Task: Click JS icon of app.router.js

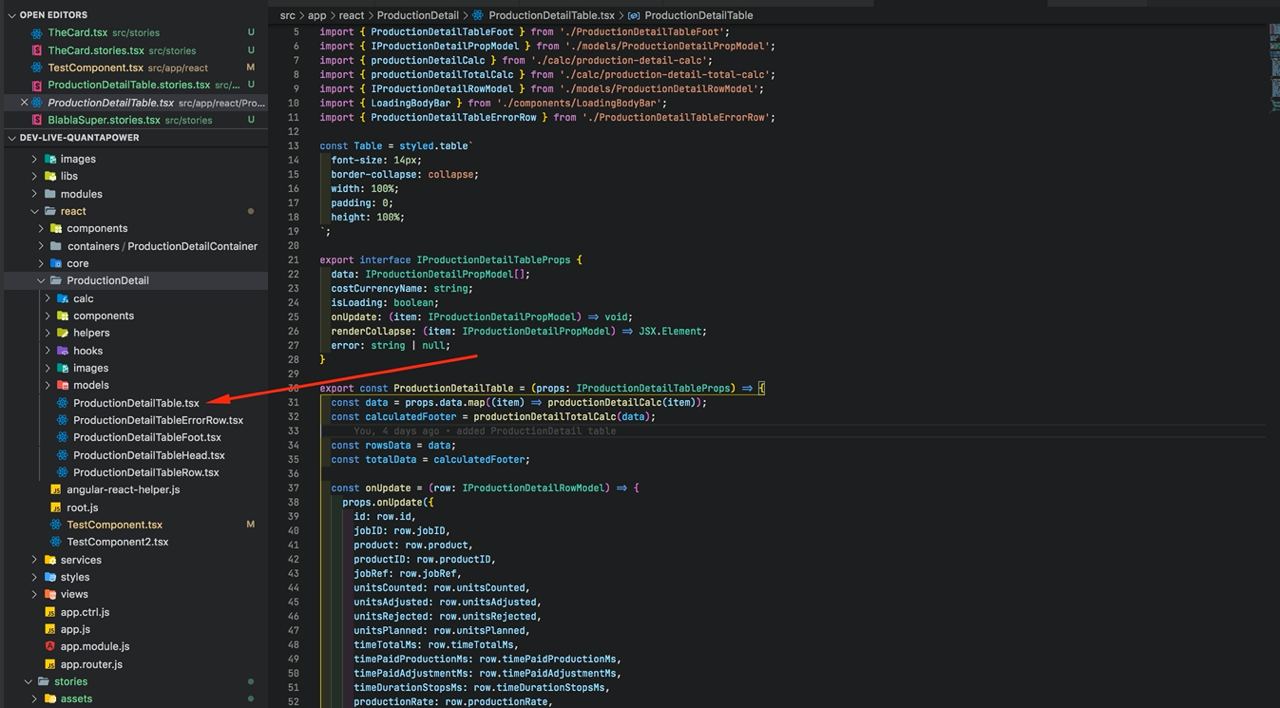Action: [x=50, y=664]
